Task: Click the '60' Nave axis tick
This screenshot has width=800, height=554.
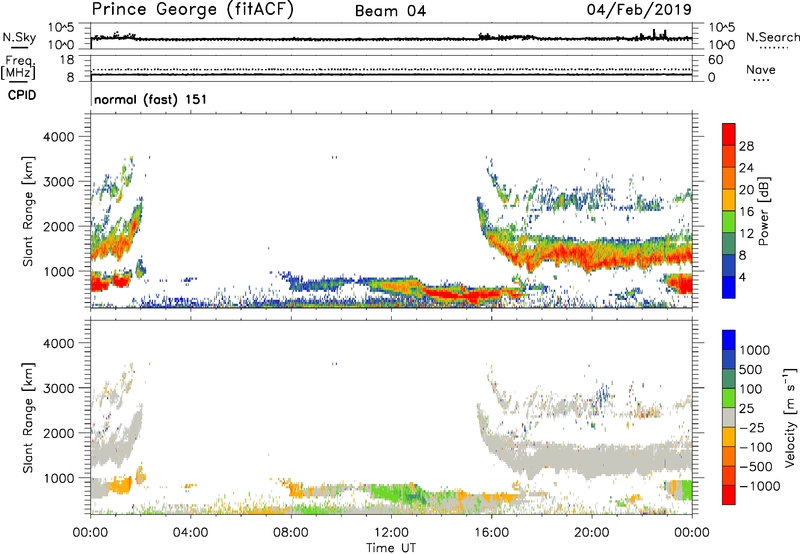Action: pyautogui.click(x=715, y=60)
